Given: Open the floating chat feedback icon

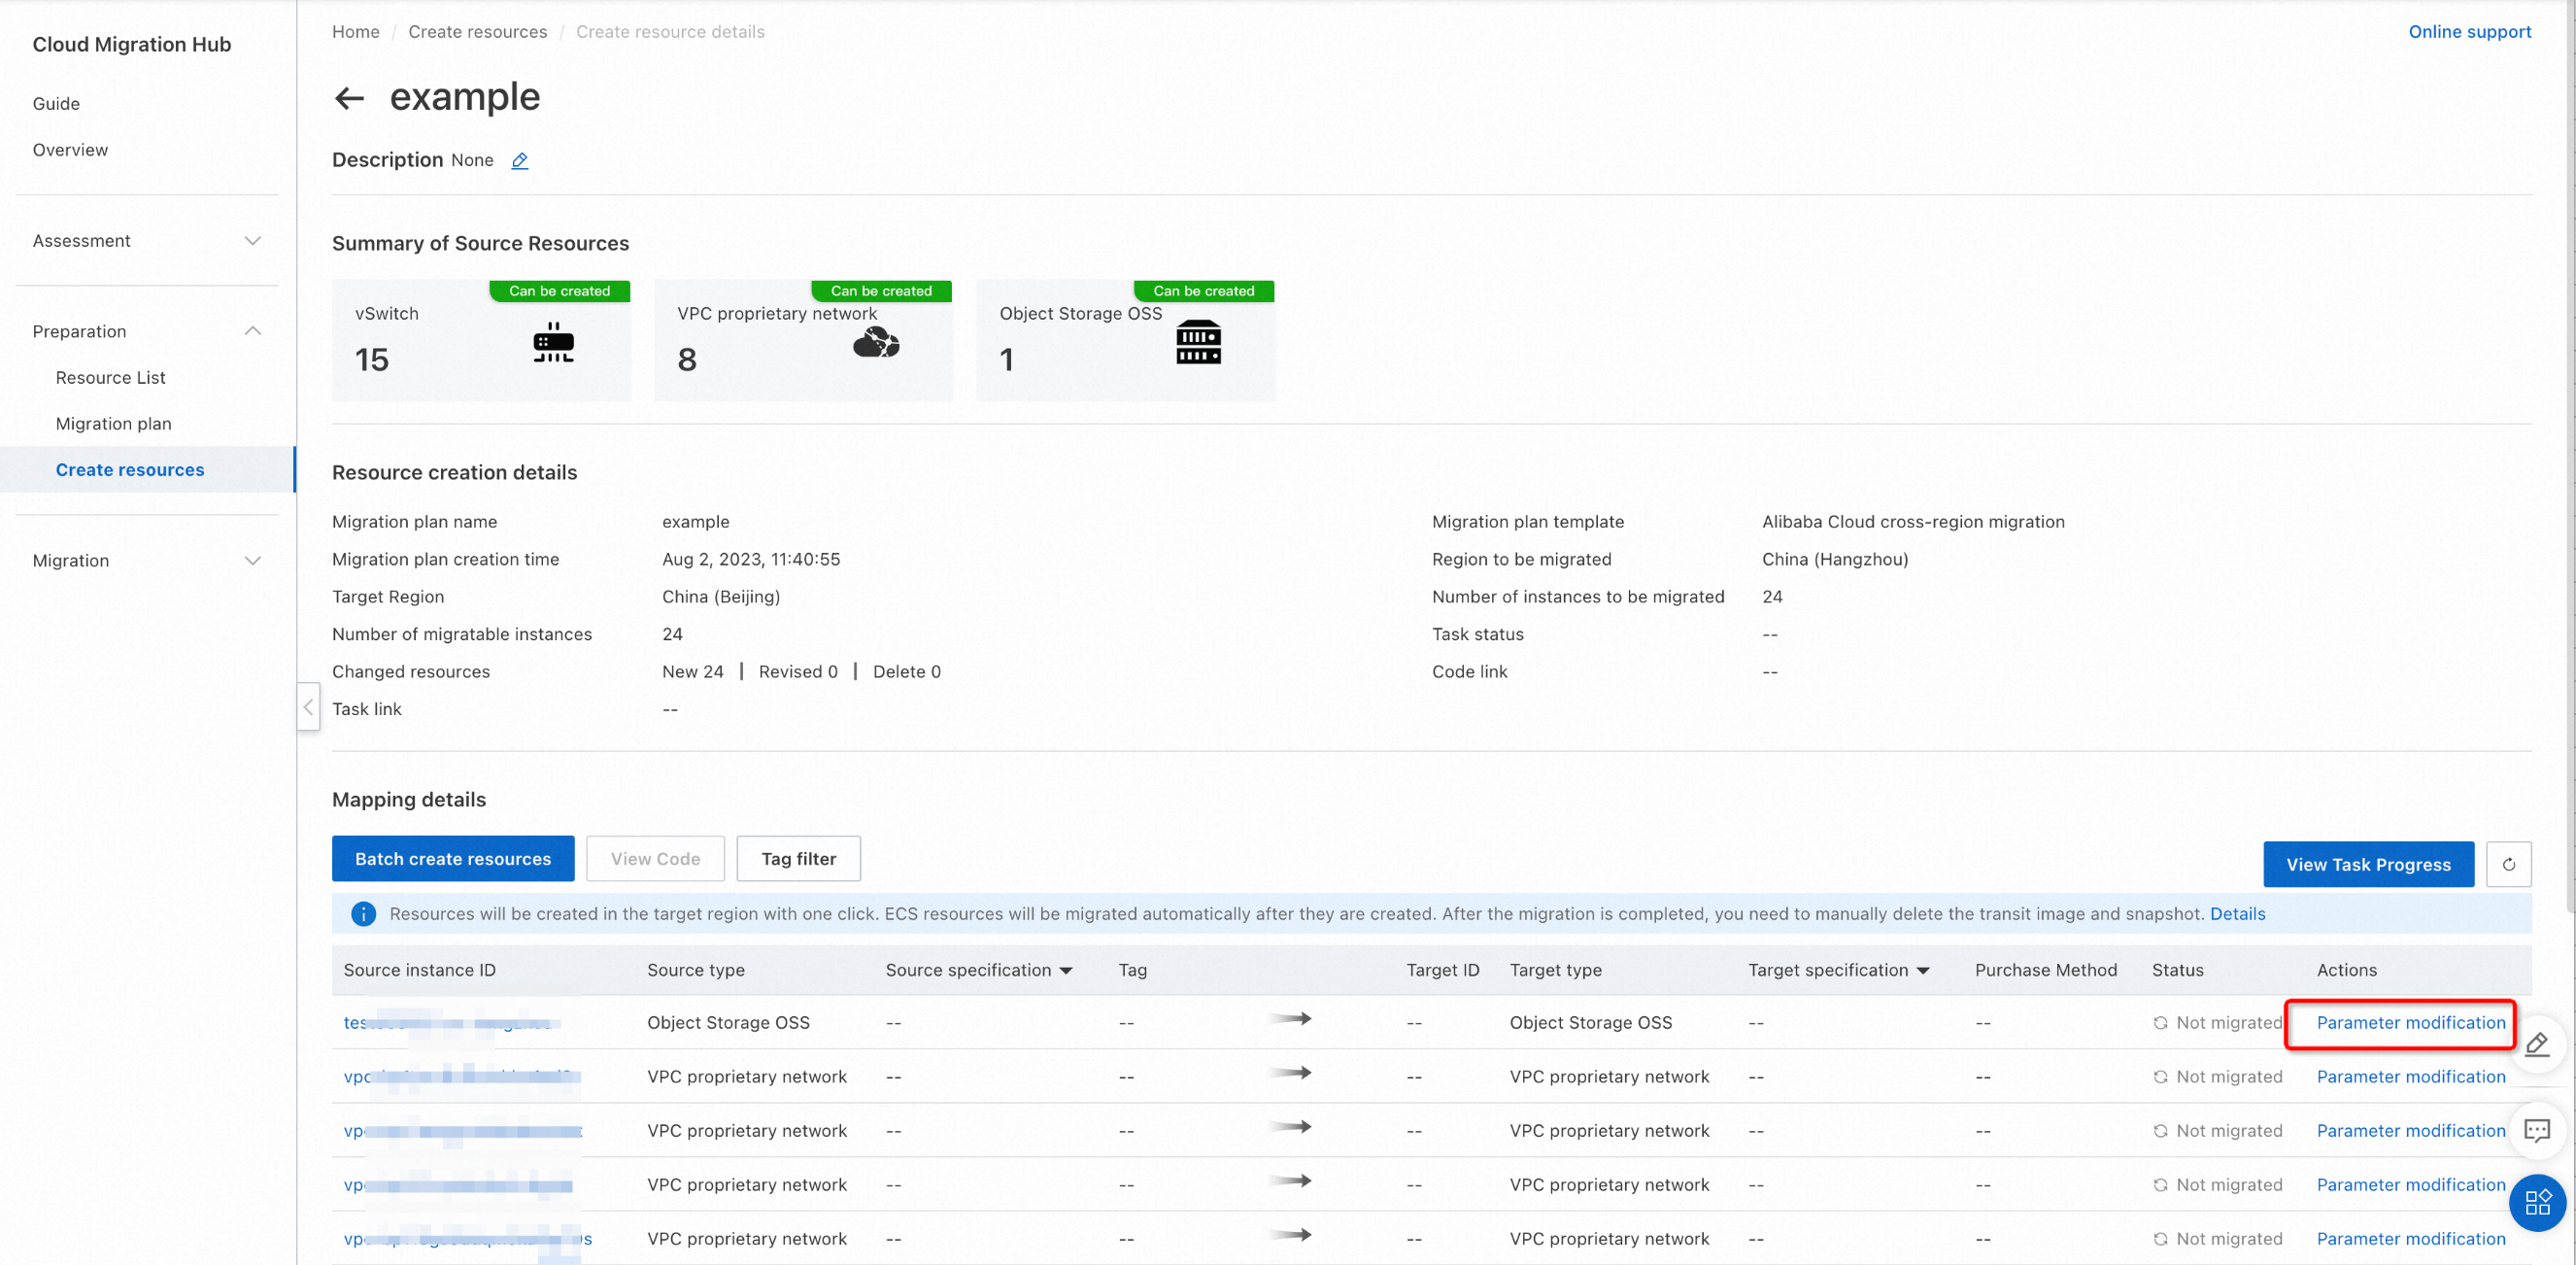Looking at the screenshot, I should [2537, 1130].
